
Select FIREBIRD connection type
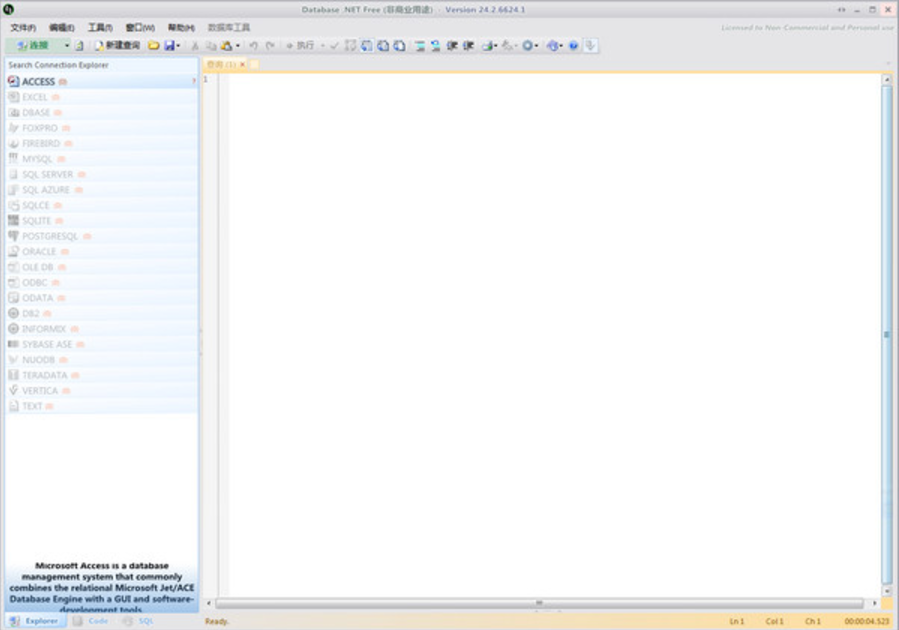pos(101,143)
